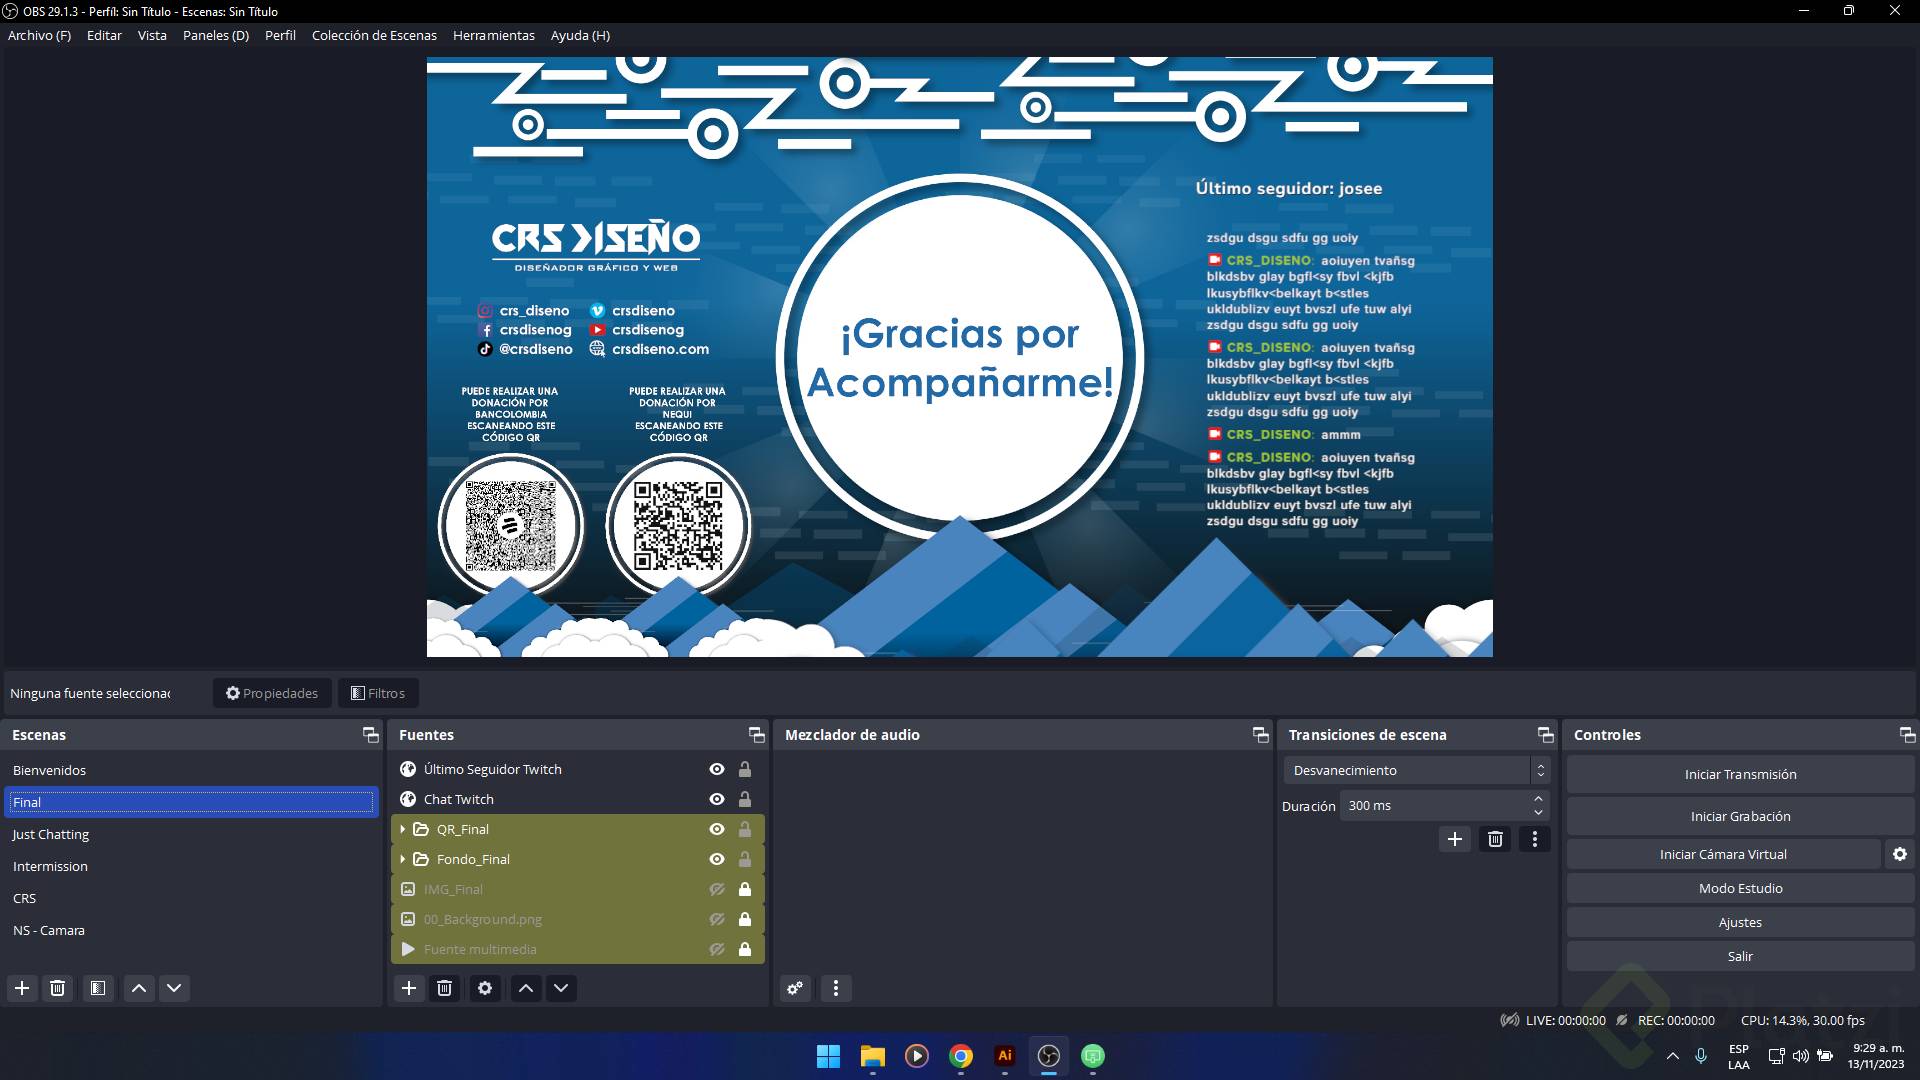This screenshot has width=1920, height=1080.
Task: Remove selected source with trash icon
Action: coord(445,988)
